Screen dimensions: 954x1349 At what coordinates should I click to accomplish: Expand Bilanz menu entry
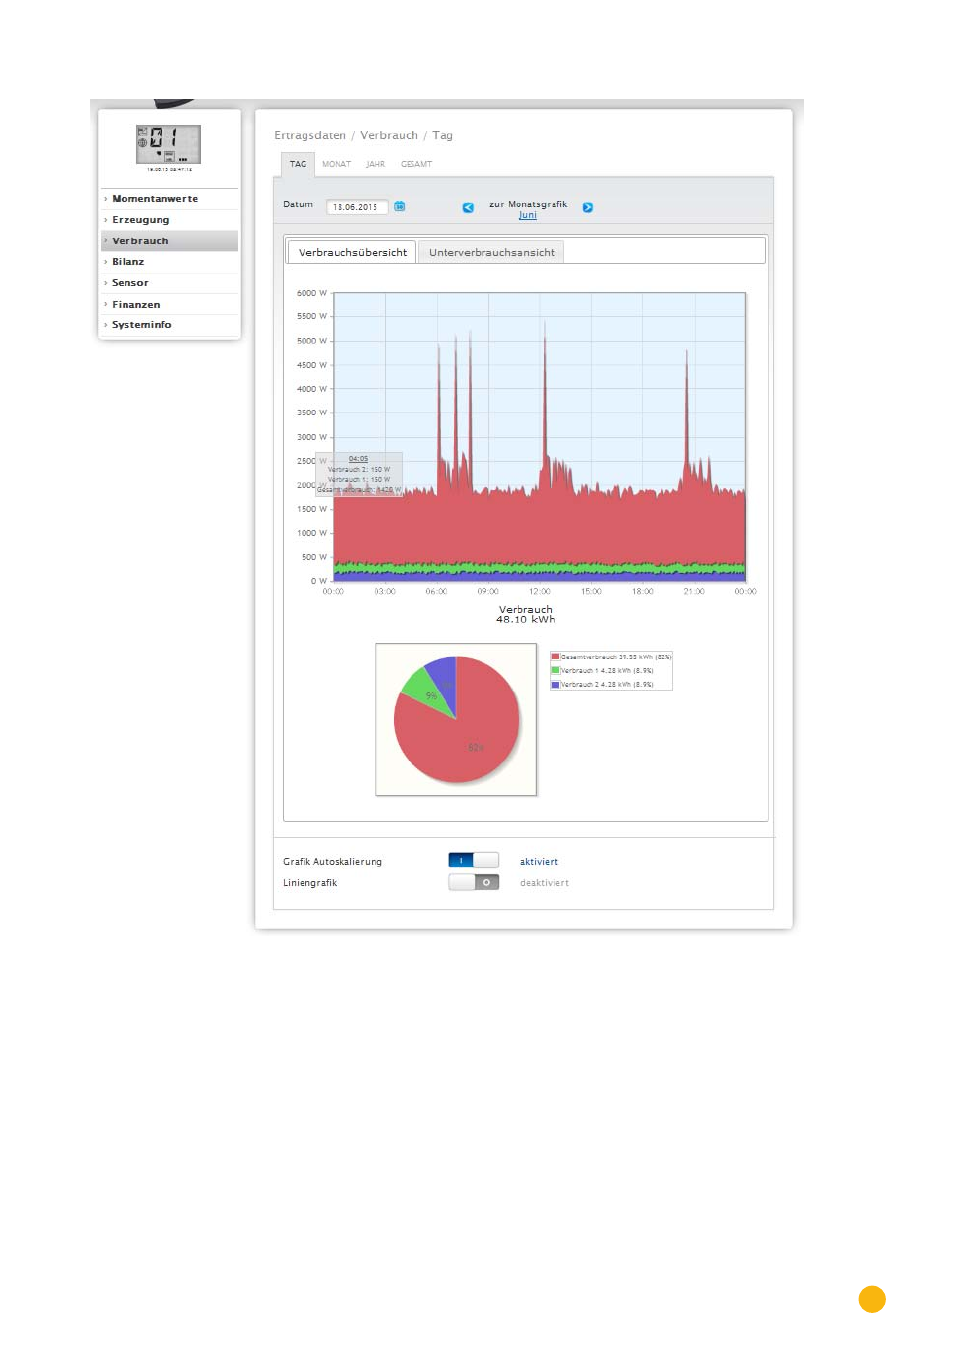(169, 262)
